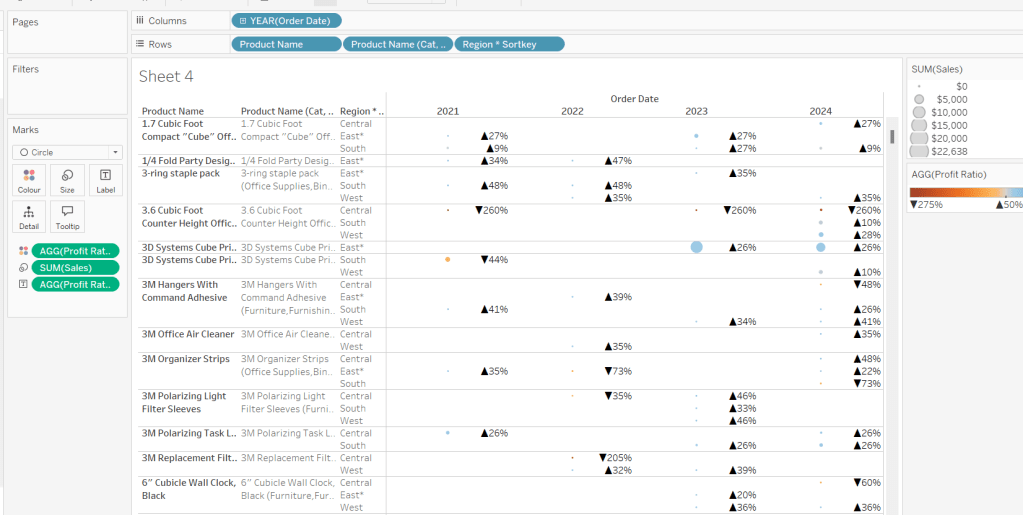Click the 2023 year column header
Viewport: 1023px width, 515px height.
coord(696,111)
